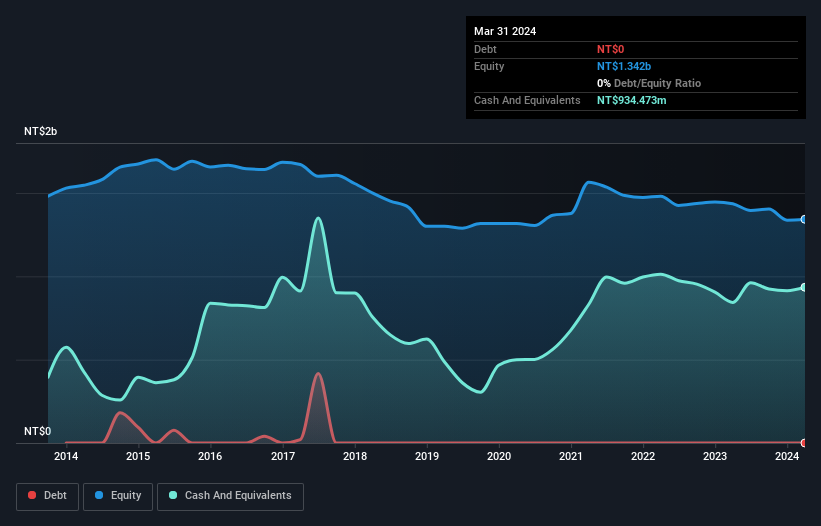Click the 2017 cash peak on chart
The height and width of the screenshot is (526, 821).
tap(318, 218)
